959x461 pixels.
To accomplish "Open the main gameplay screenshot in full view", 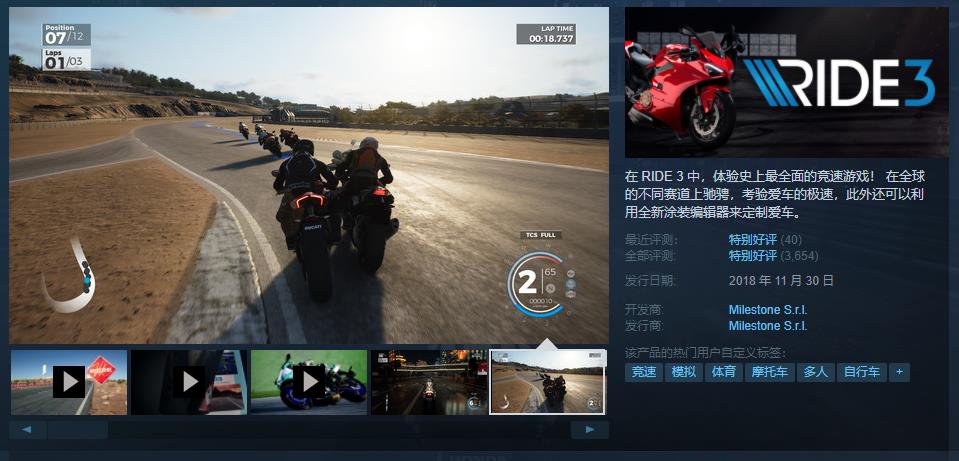I will [x=309, y=175].
